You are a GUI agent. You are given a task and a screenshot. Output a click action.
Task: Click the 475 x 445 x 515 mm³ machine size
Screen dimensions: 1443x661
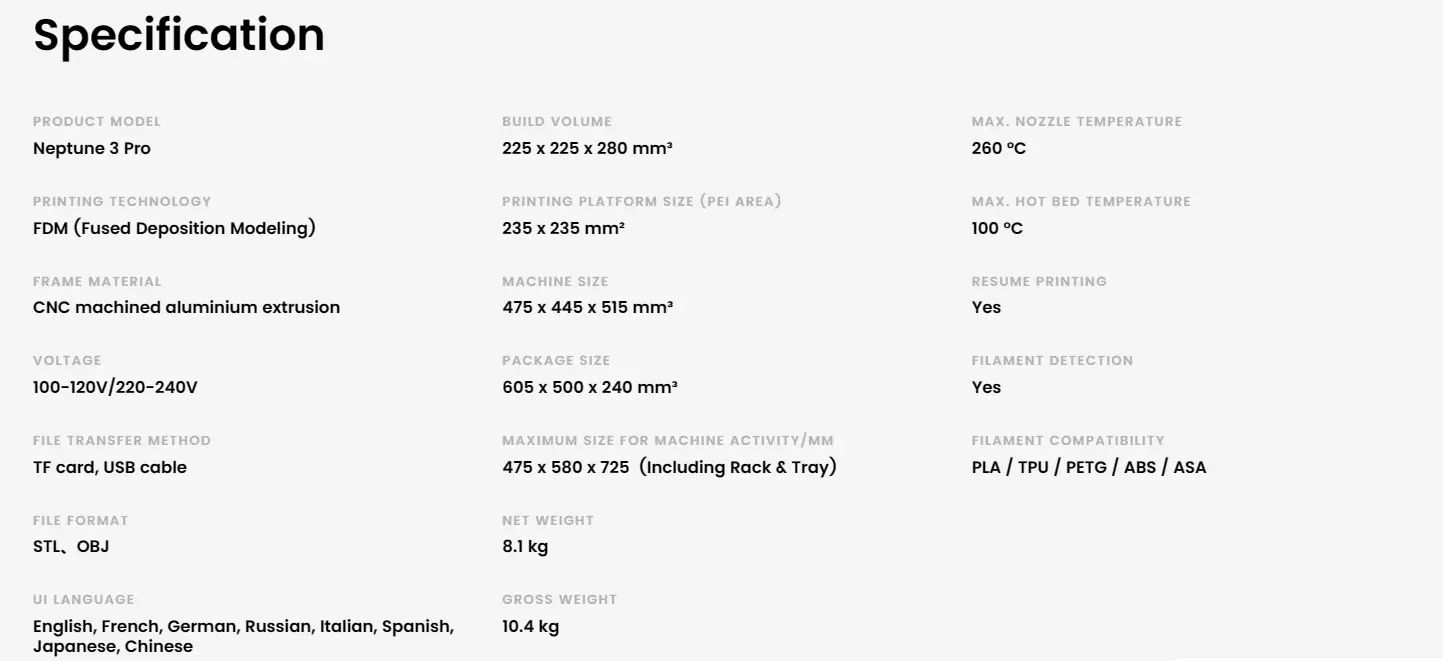tap(587, 307)
